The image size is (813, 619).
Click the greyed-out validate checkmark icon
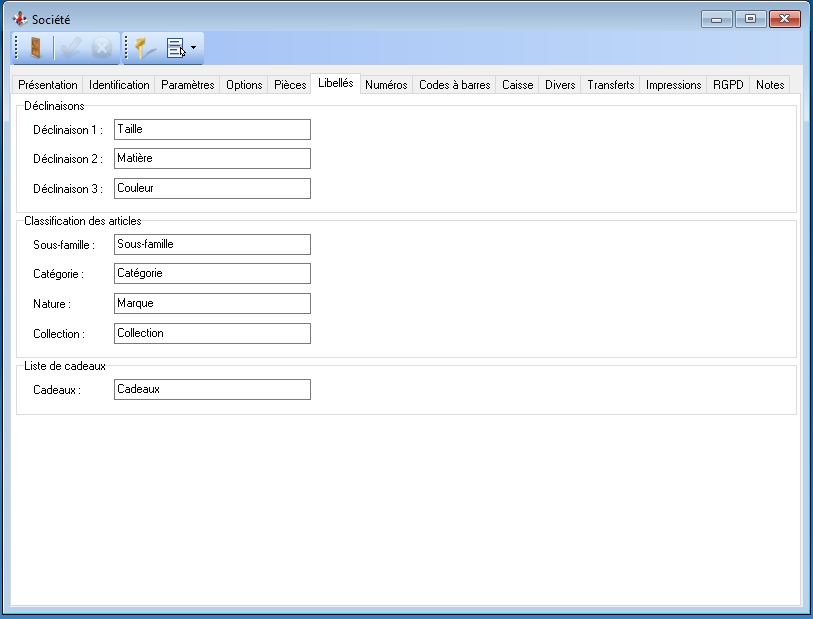(x=70, y=47)
